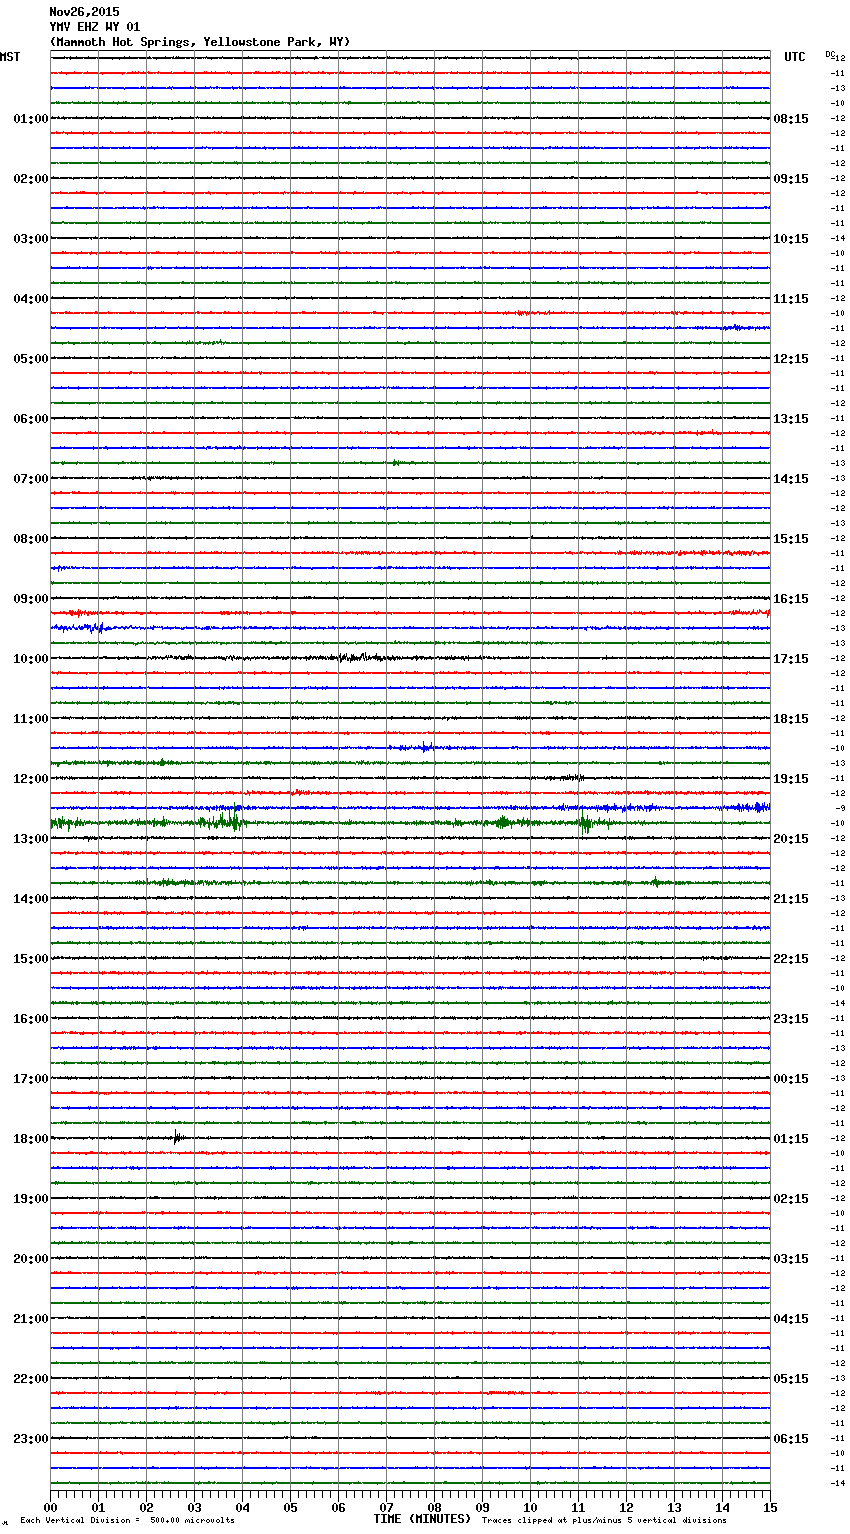Click the 13:15 UTC time label
This screenshot has width=850, height=1534.
point(791,419)
